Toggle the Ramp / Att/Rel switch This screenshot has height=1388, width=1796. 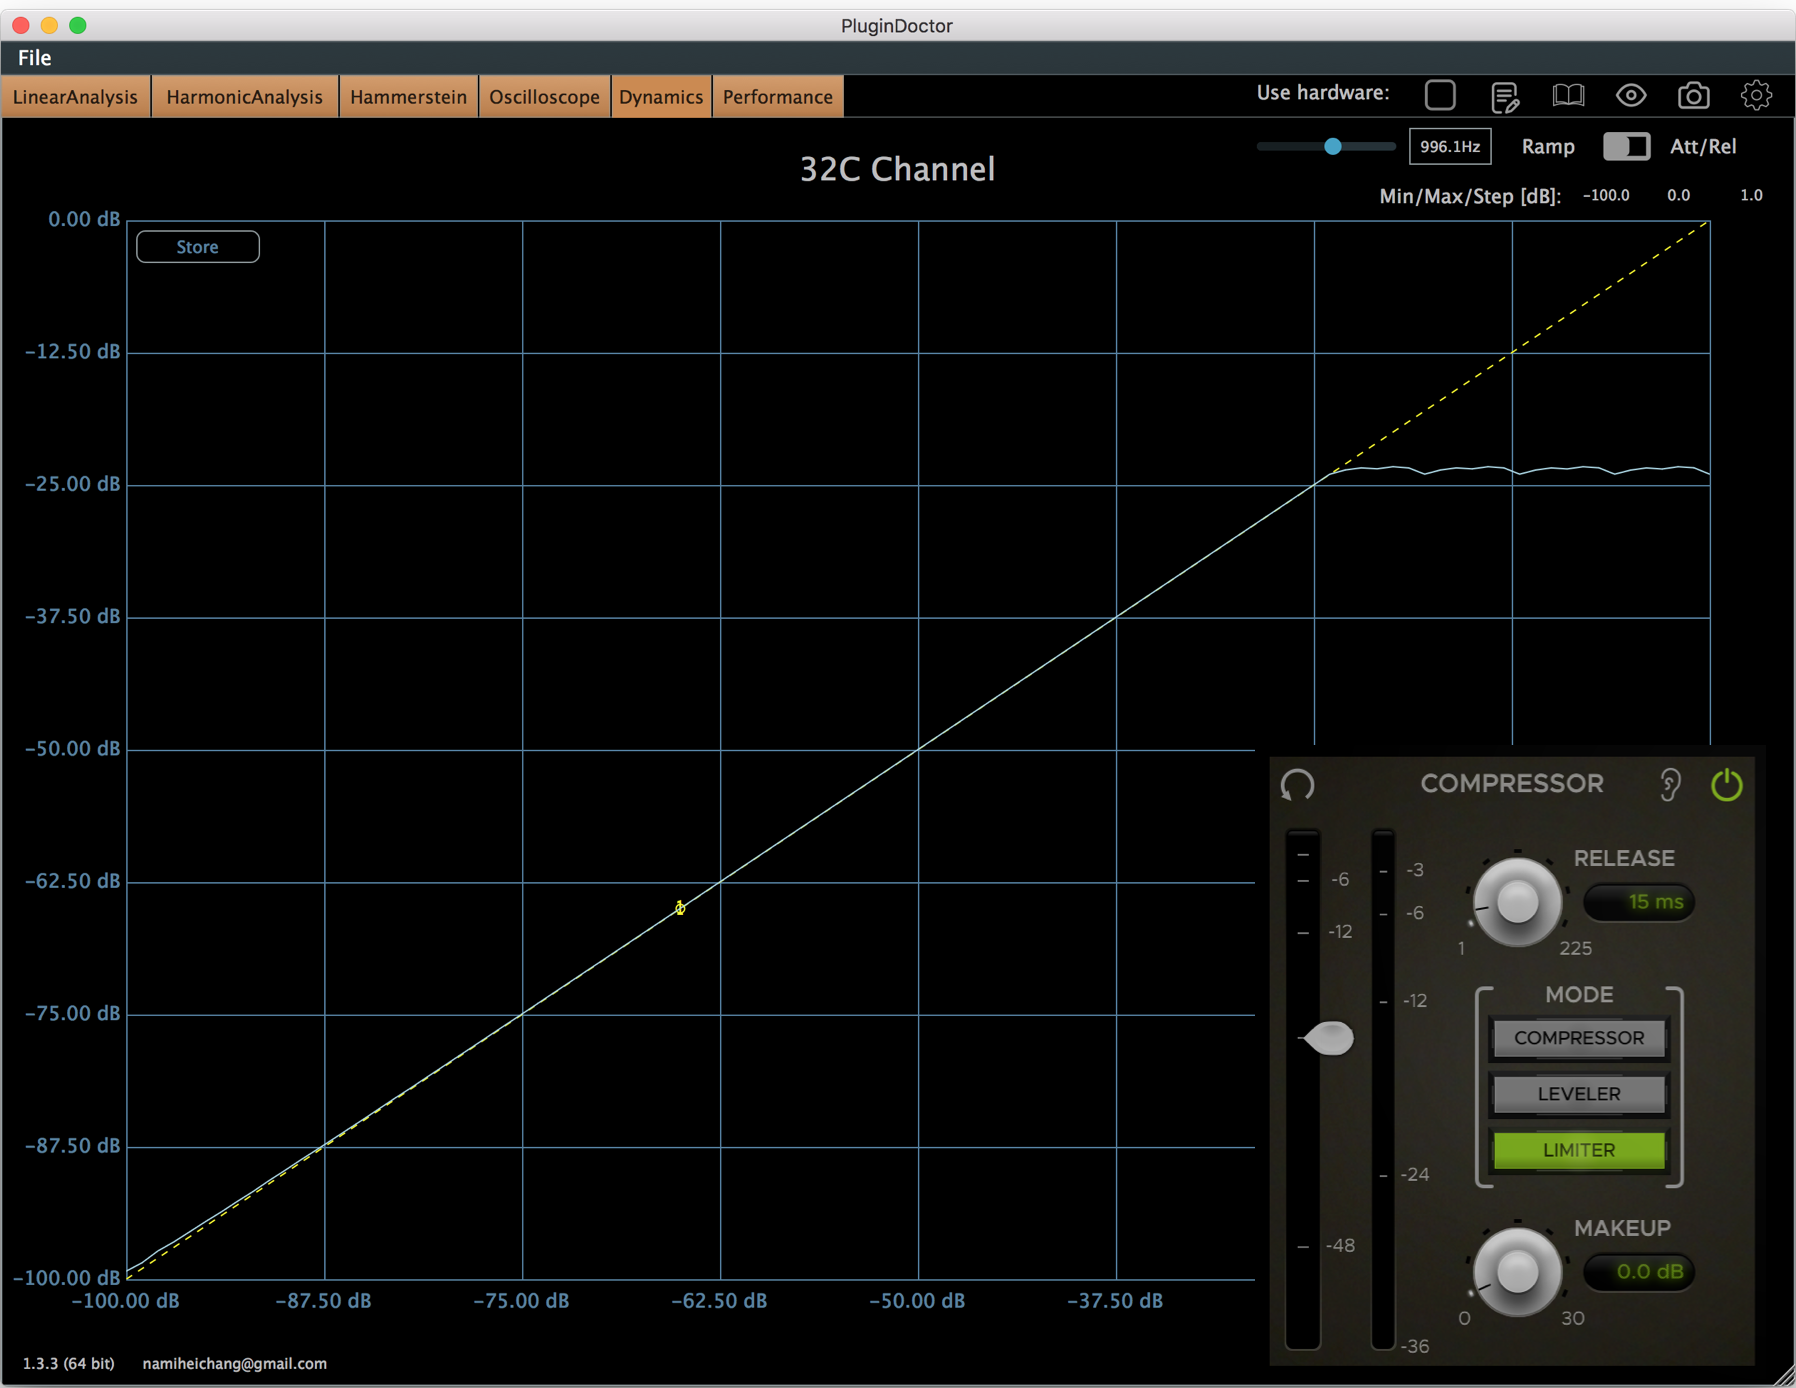coord(1626,146)
